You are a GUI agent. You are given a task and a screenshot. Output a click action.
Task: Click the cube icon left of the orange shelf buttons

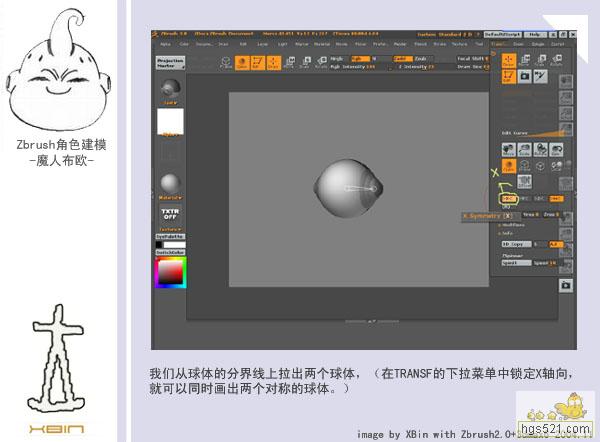pos(226,62)
